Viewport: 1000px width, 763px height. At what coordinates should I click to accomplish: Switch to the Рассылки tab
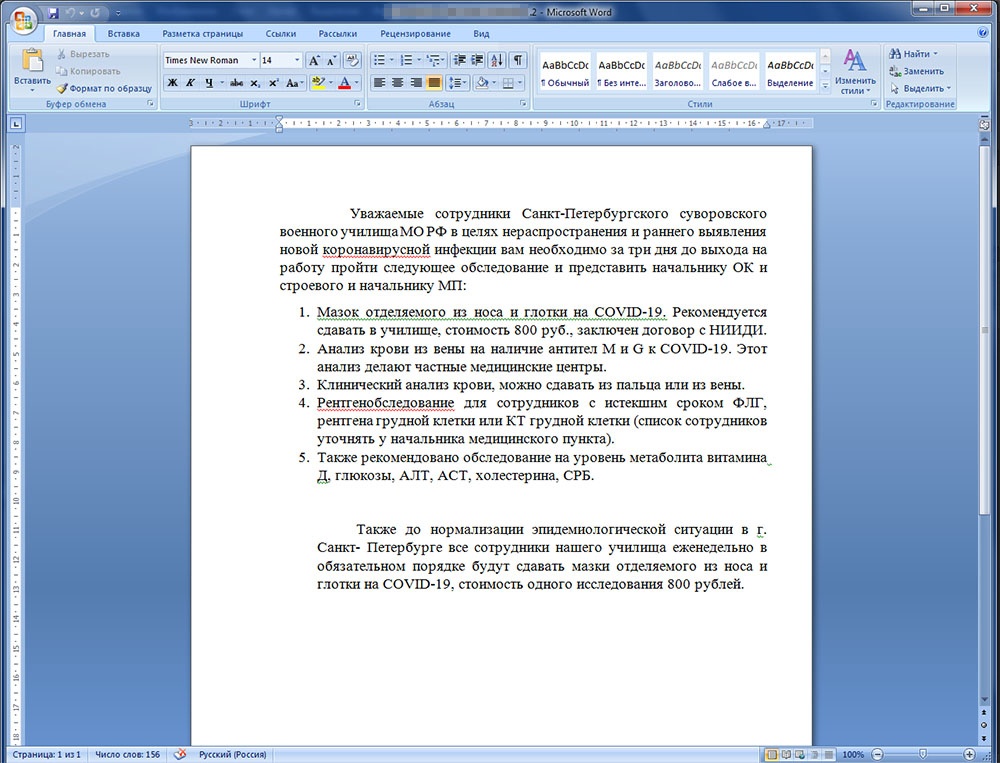point(337,34)
